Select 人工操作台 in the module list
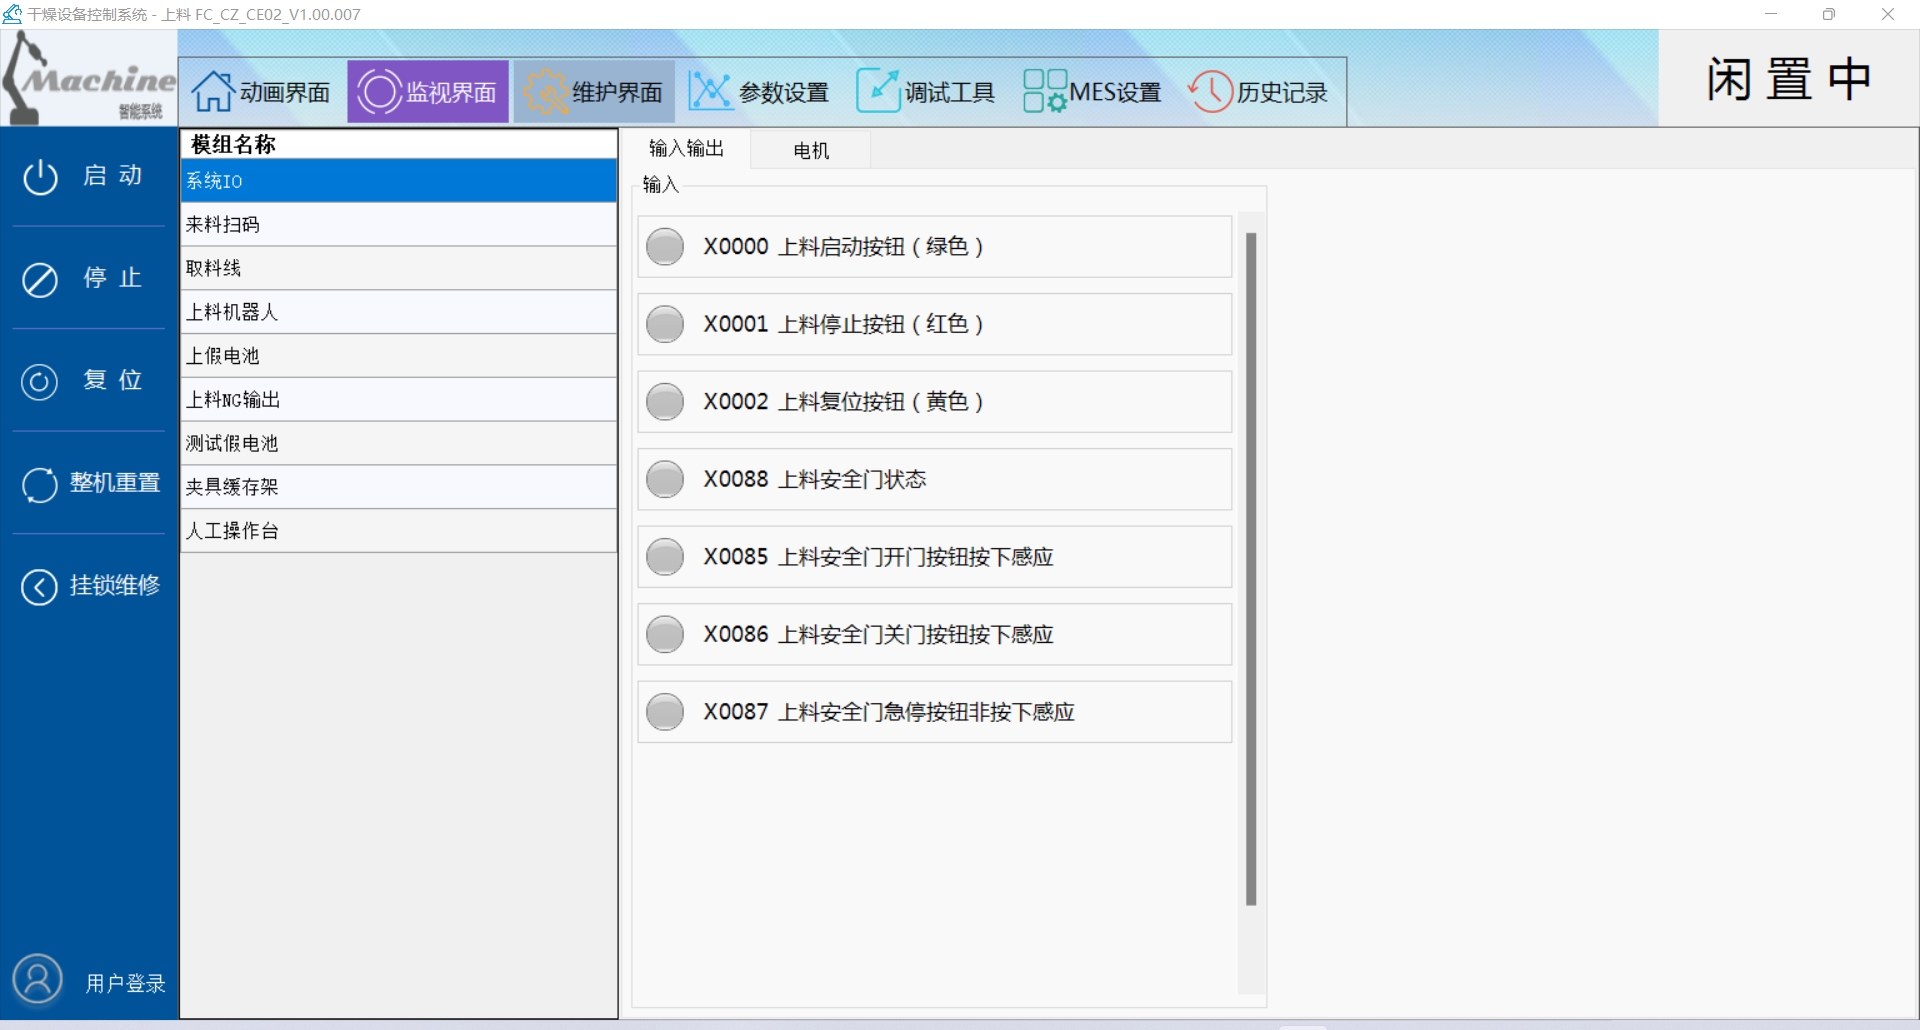 coord(398,531)
